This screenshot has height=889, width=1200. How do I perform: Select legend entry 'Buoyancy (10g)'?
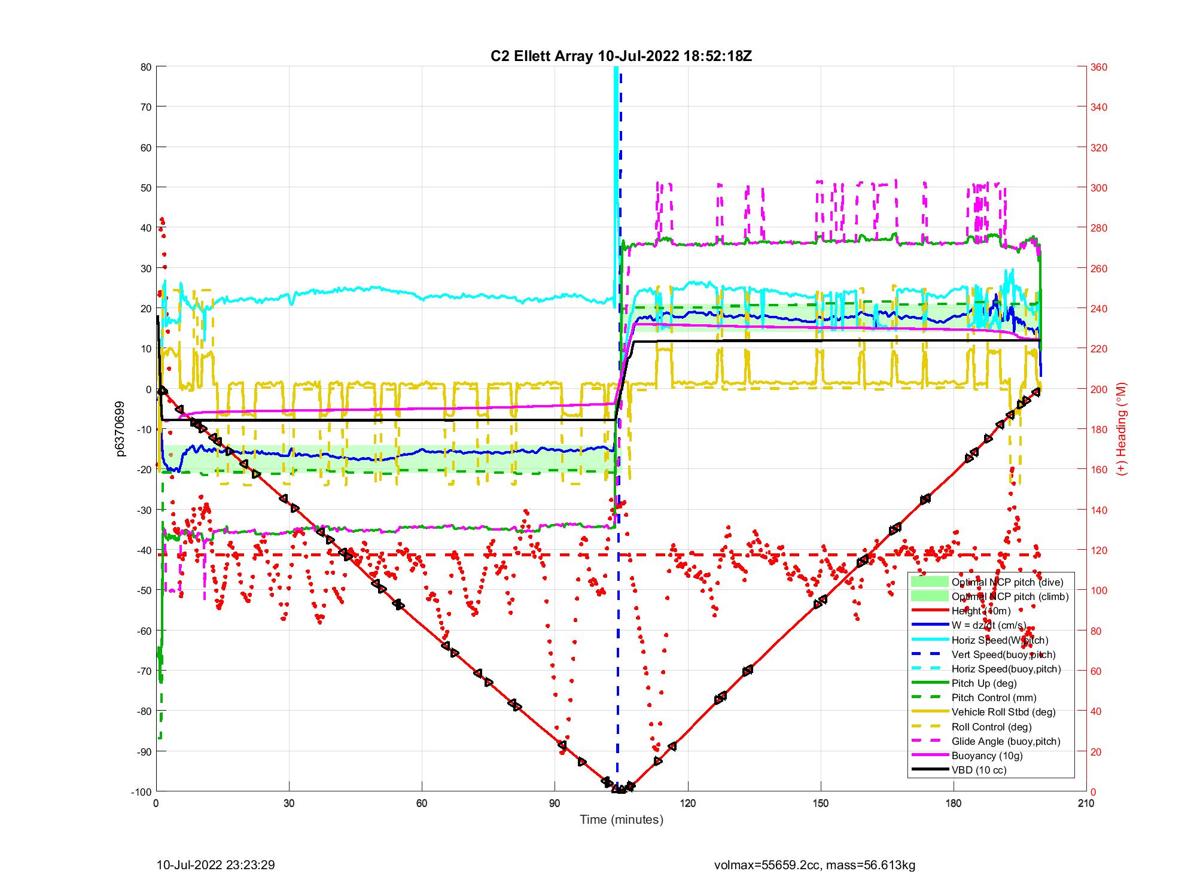click(968, 755)
